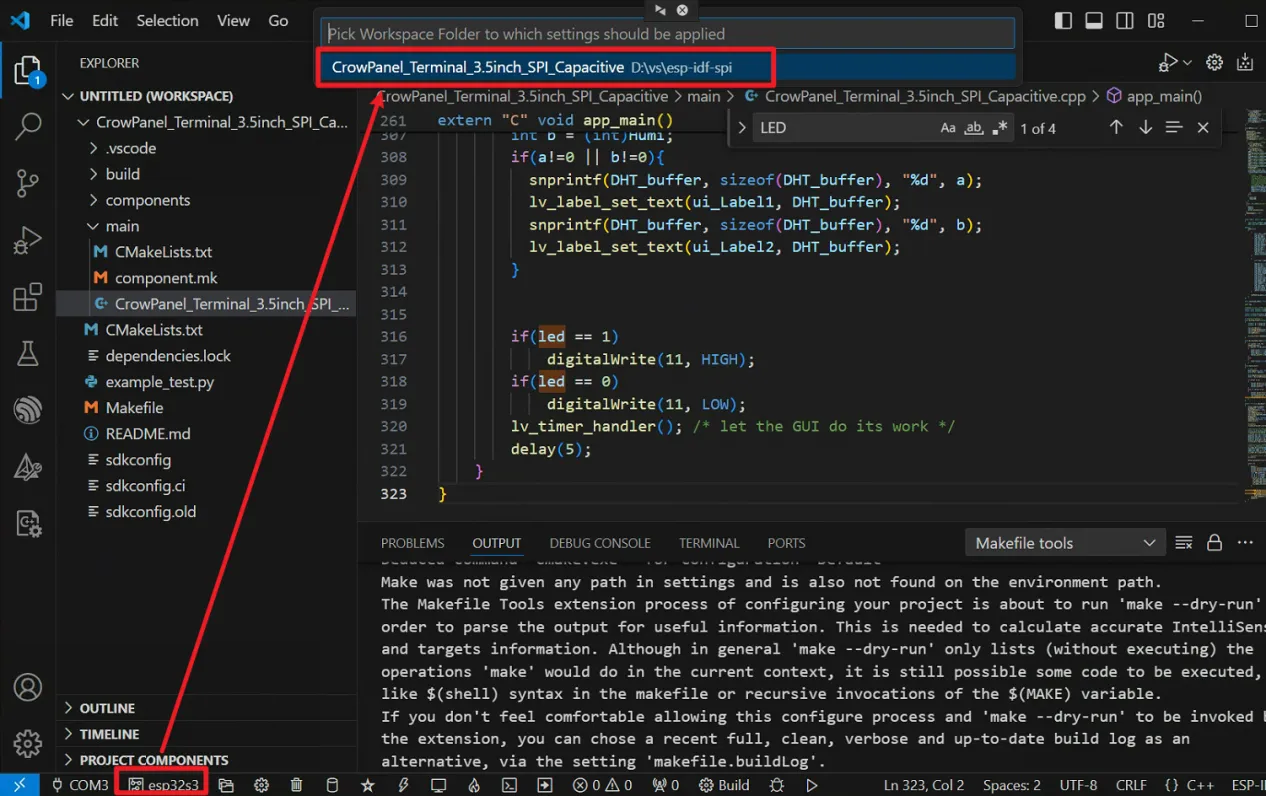Toggle the secondary side bar
The image size is (1266, 796).
[1125, 20]
